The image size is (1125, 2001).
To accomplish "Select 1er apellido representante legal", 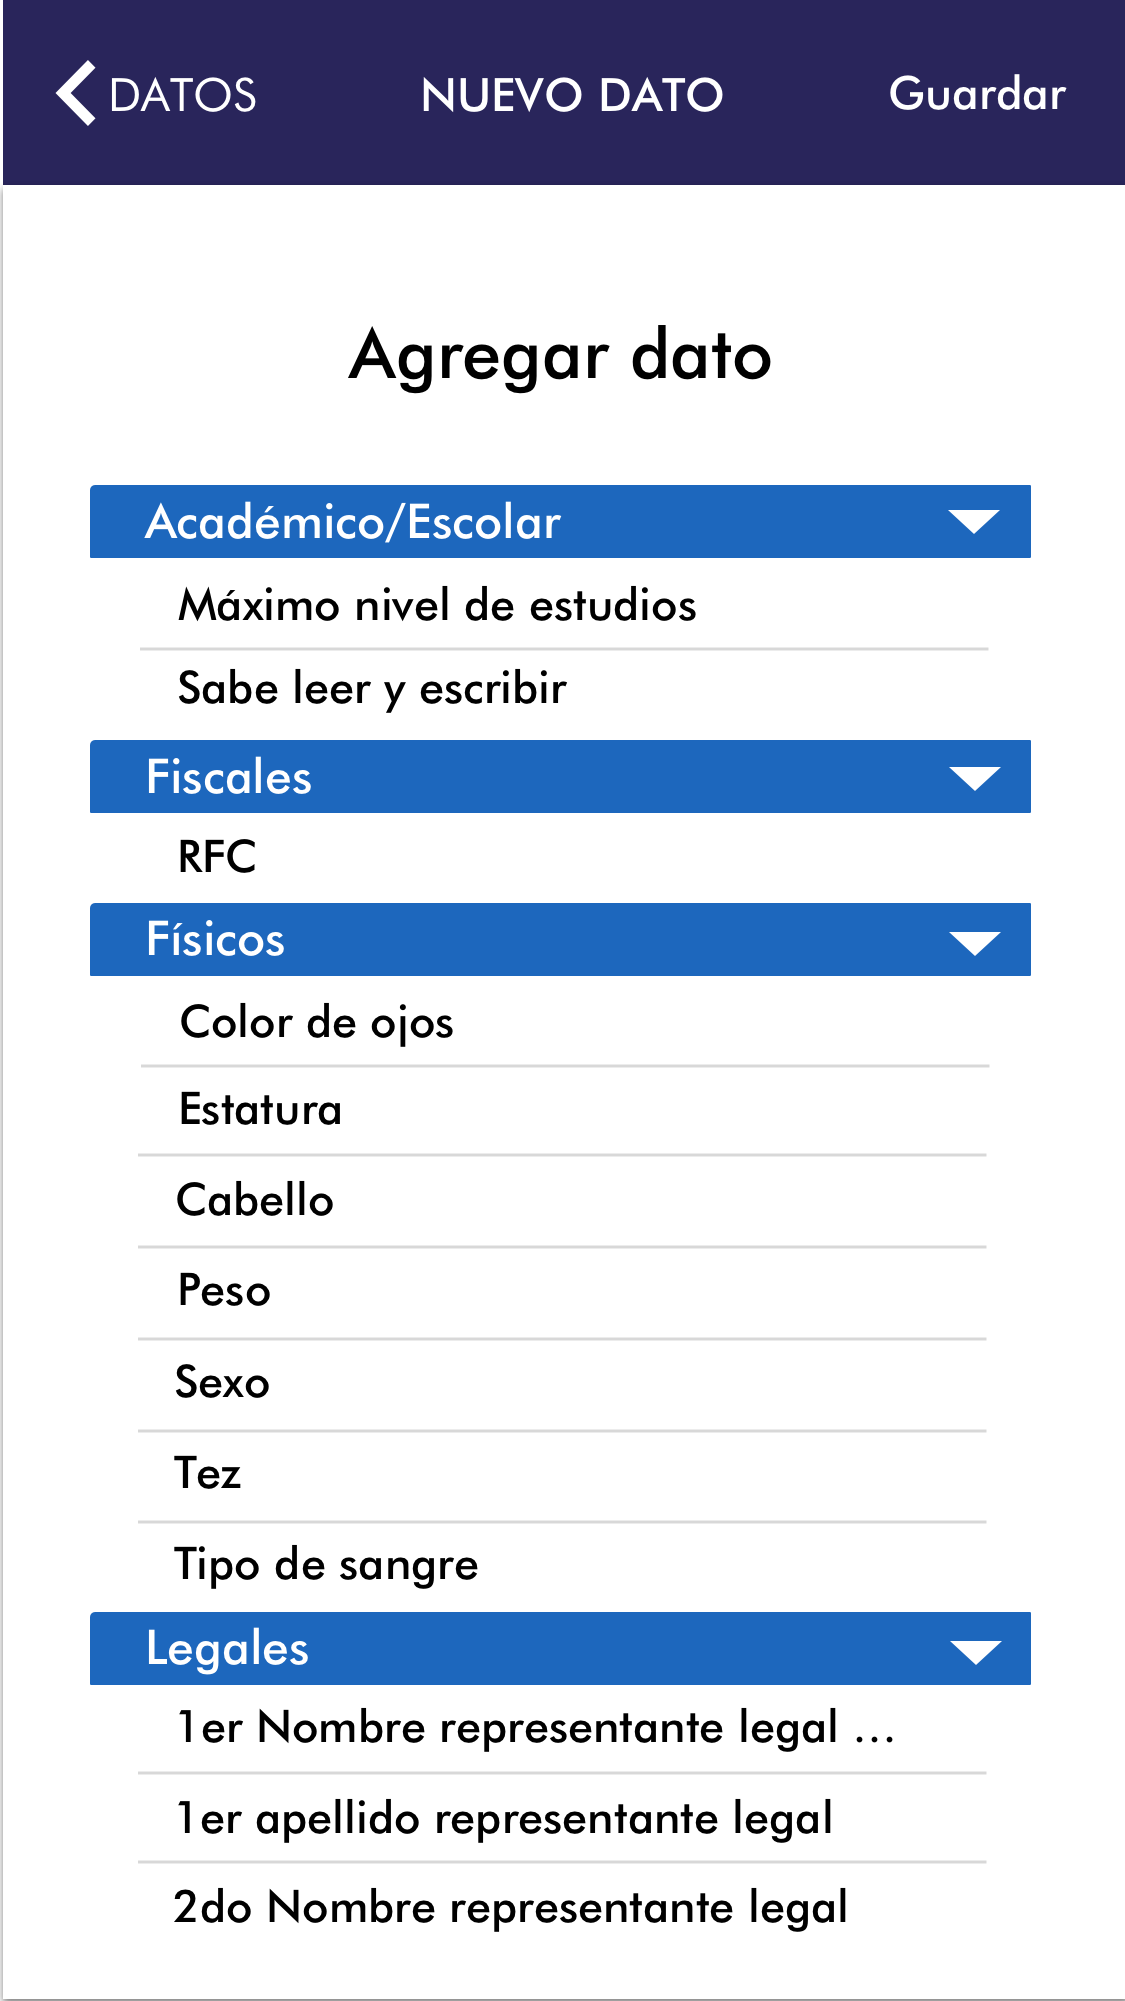I will point(504,1819).
